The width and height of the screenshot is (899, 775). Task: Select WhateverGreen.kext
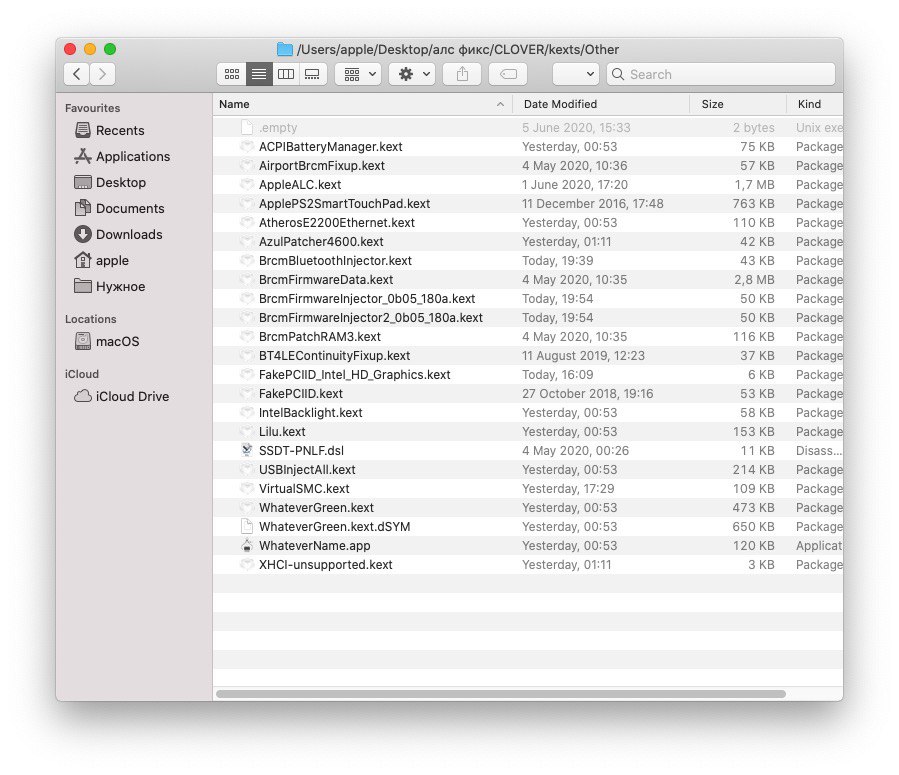527,507
